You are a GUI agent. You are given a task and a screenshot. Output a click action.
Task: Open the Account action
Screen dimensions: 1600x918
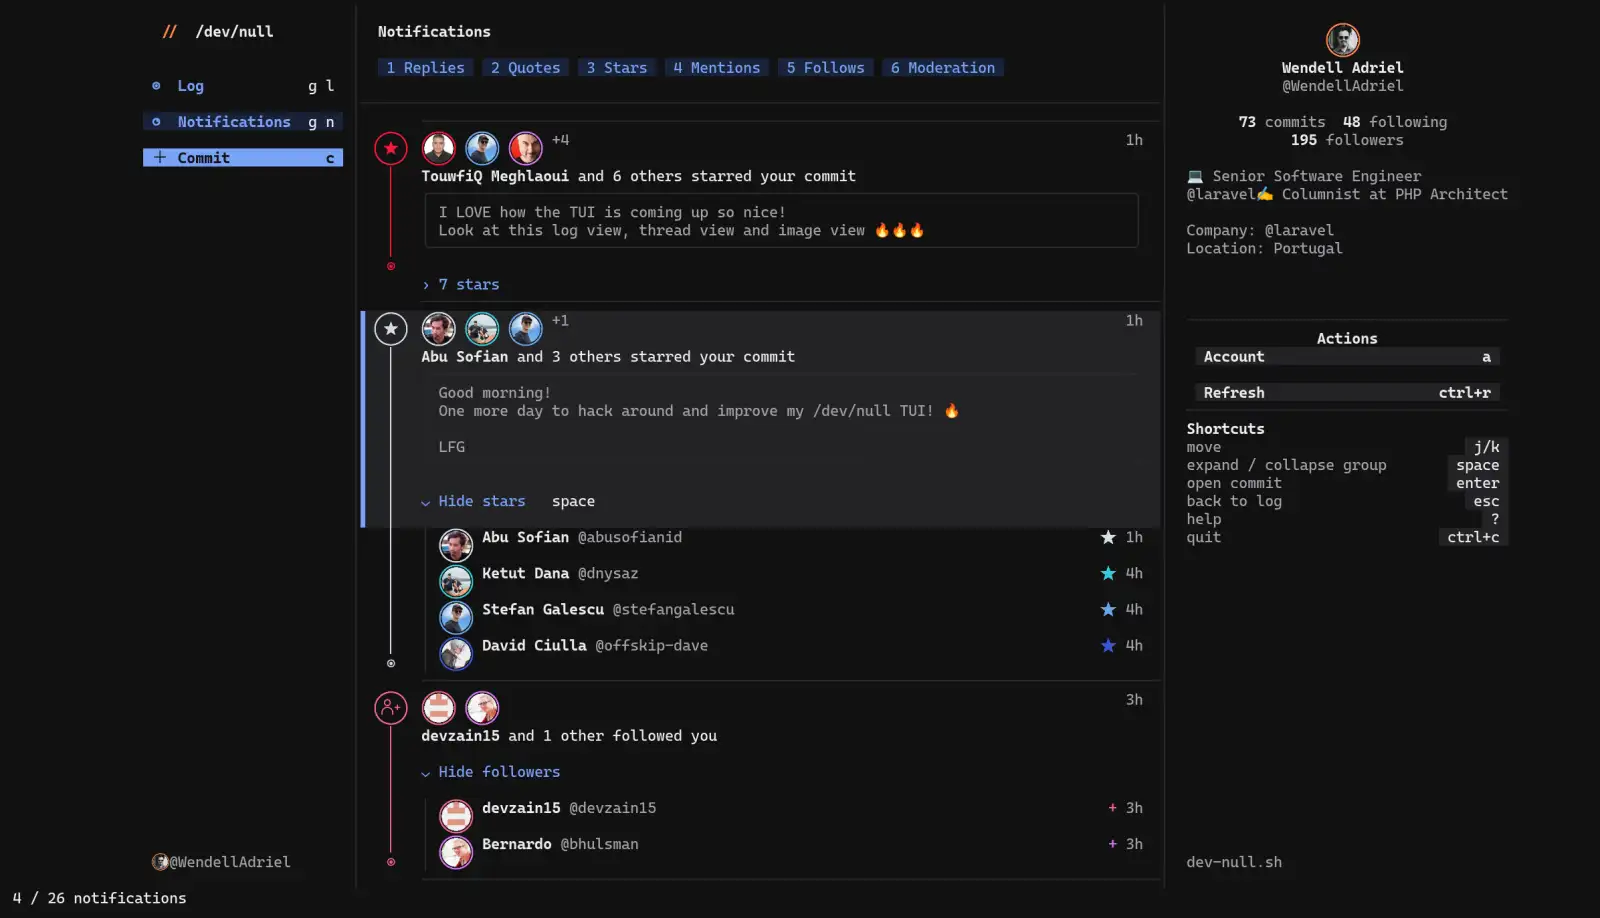1347,357
